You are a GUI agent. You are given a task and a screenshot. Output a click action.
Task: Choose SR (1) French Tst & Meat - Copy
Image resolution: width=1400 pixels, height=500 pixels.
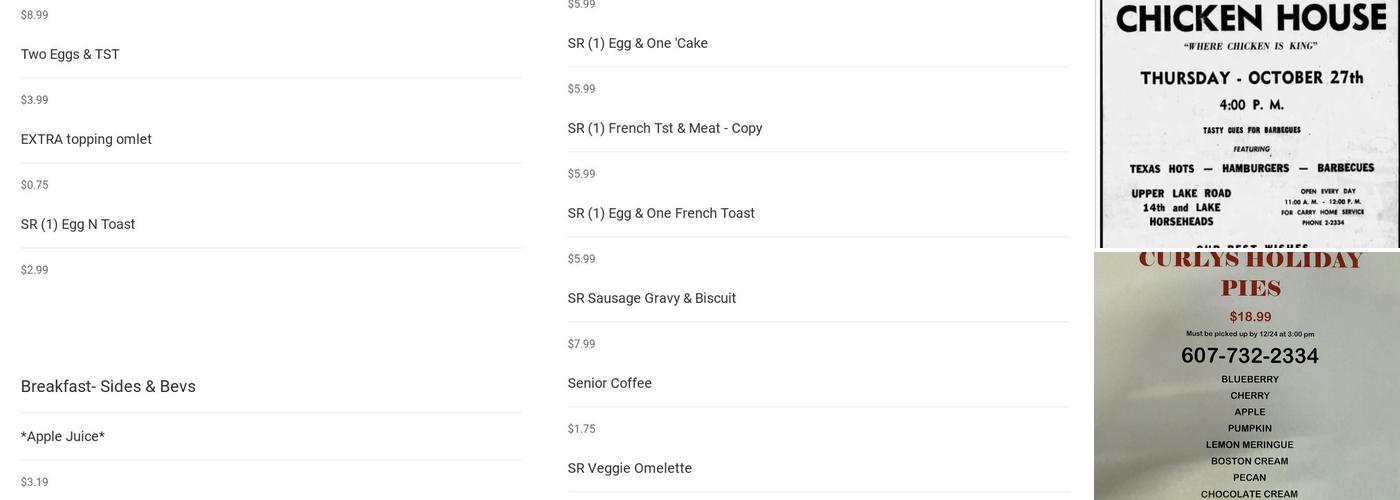click(665, 128)
